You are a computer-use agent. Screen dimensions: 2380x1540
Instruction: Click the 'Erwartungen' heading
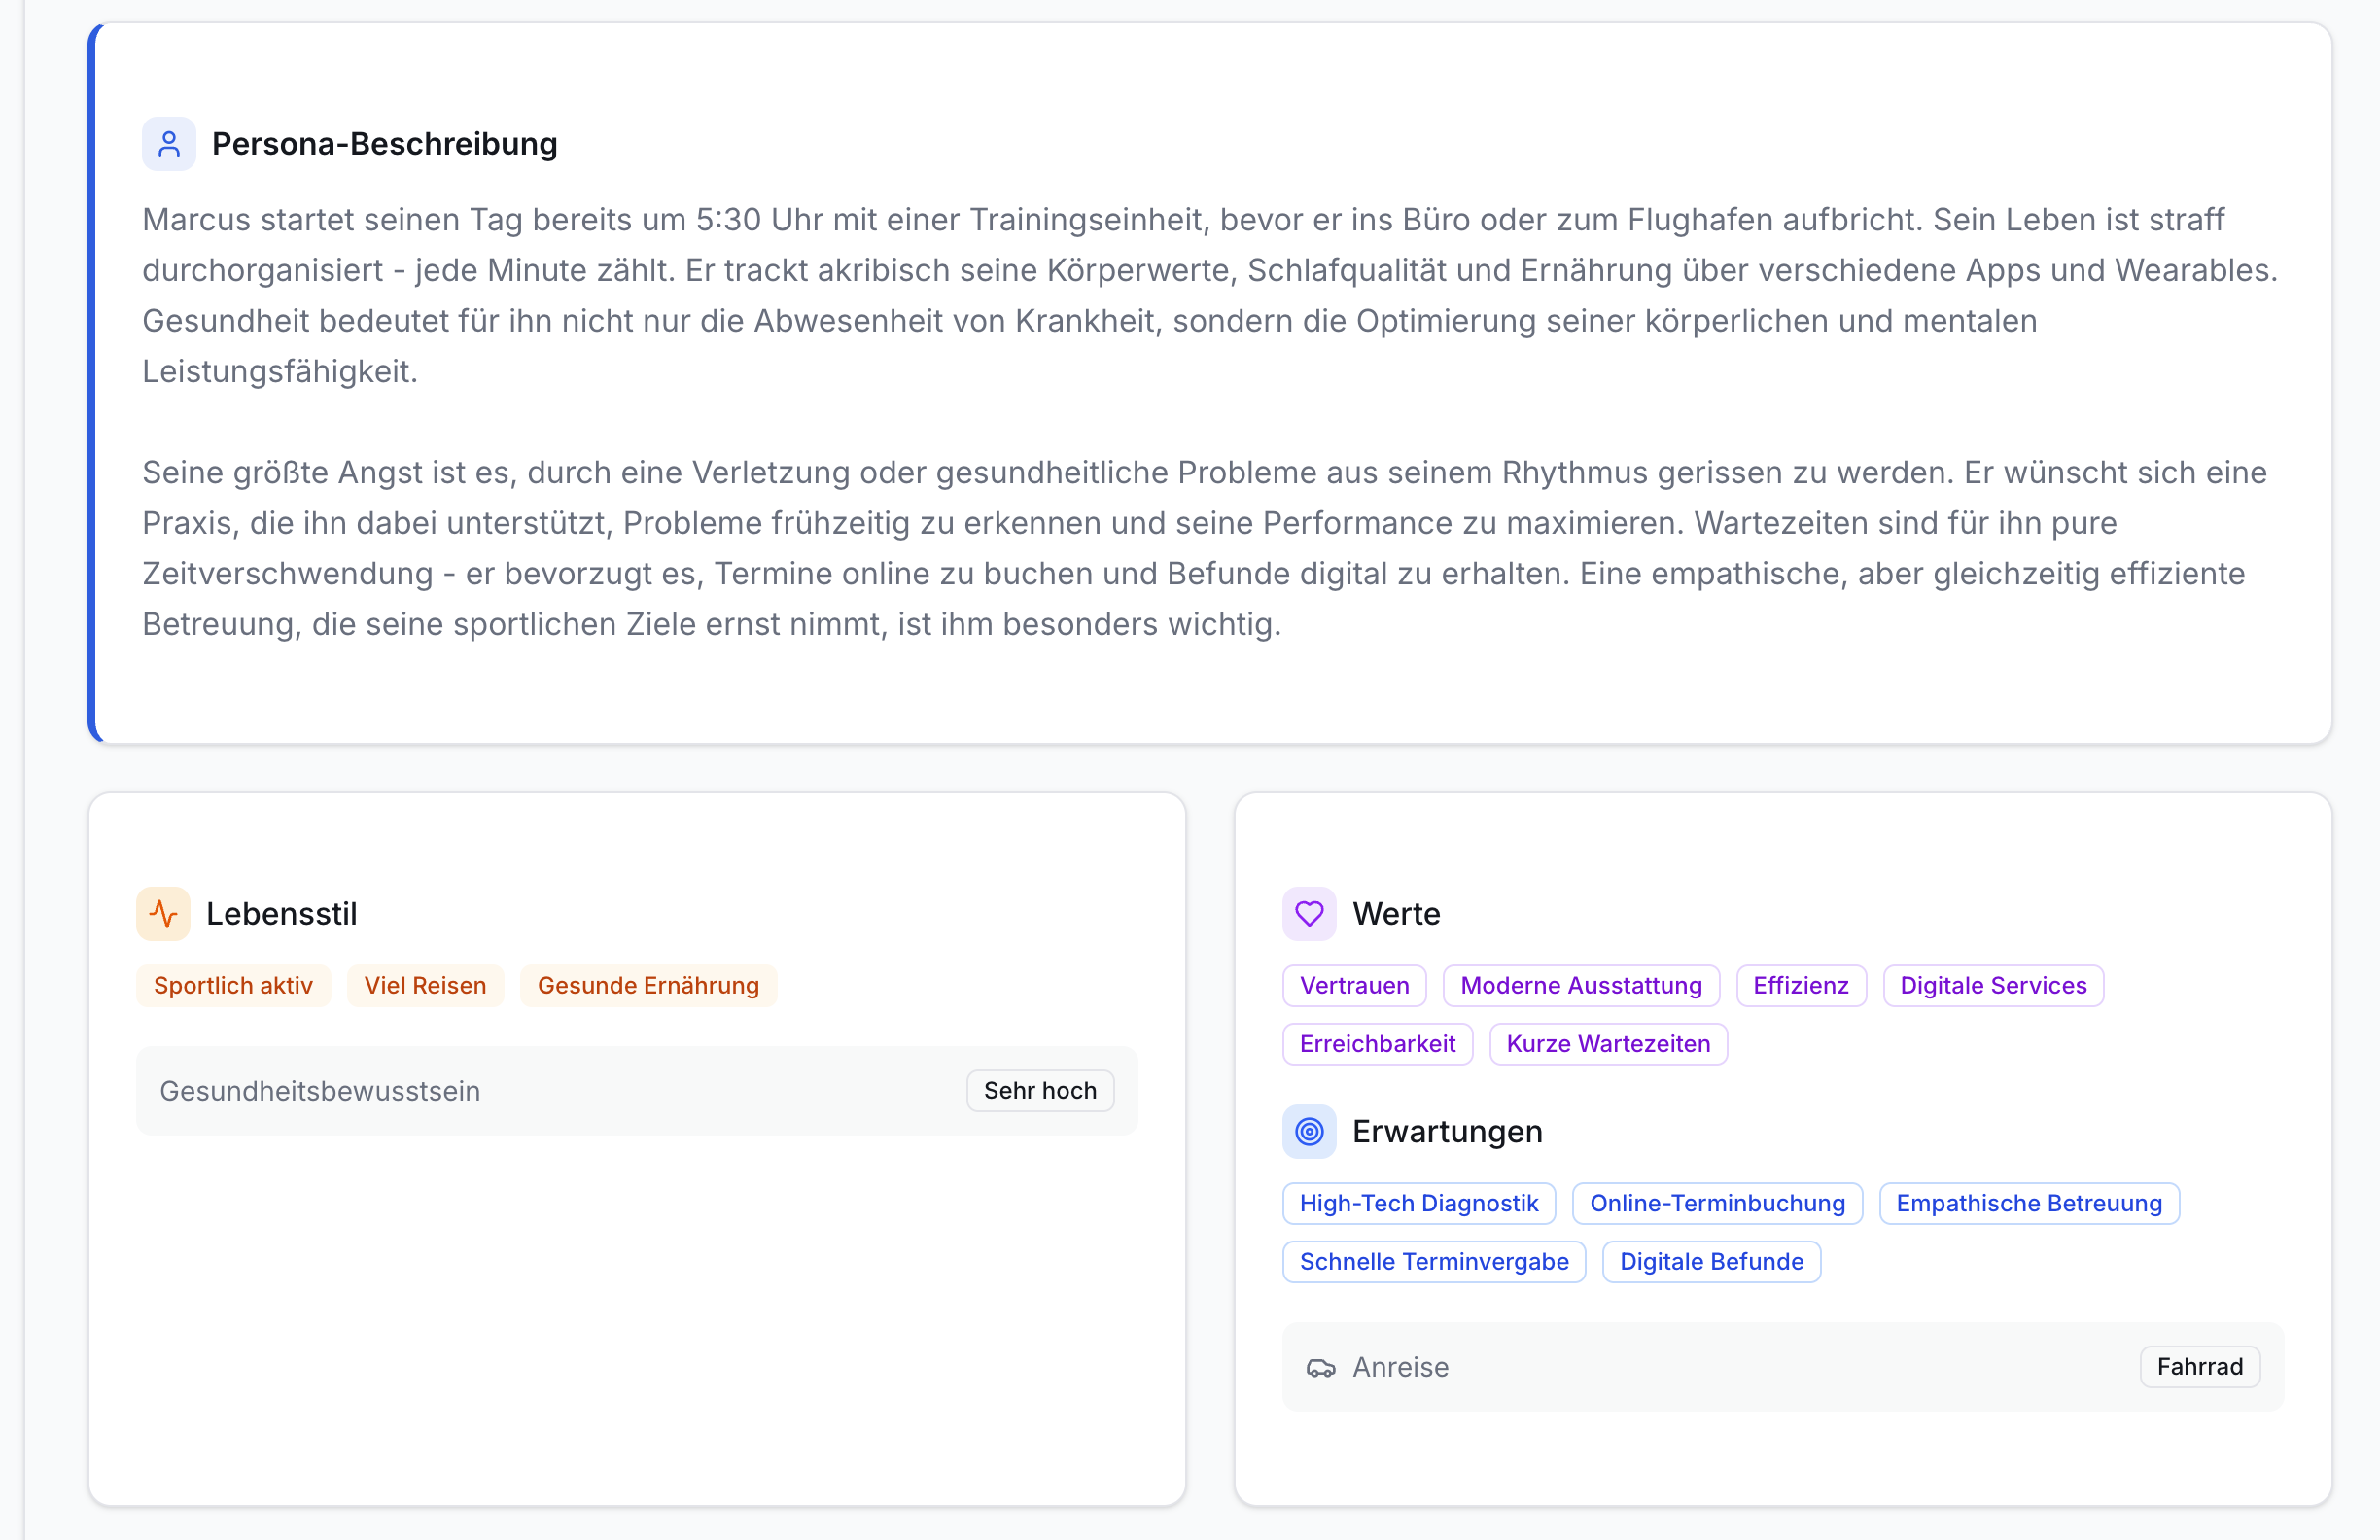(1447, 1131)
